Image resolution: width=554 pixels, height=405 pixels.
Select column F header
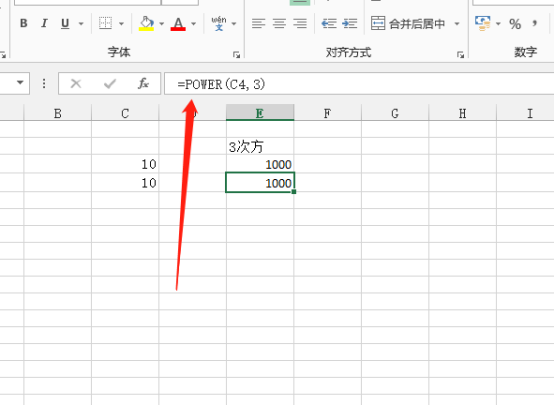point(327,113)
